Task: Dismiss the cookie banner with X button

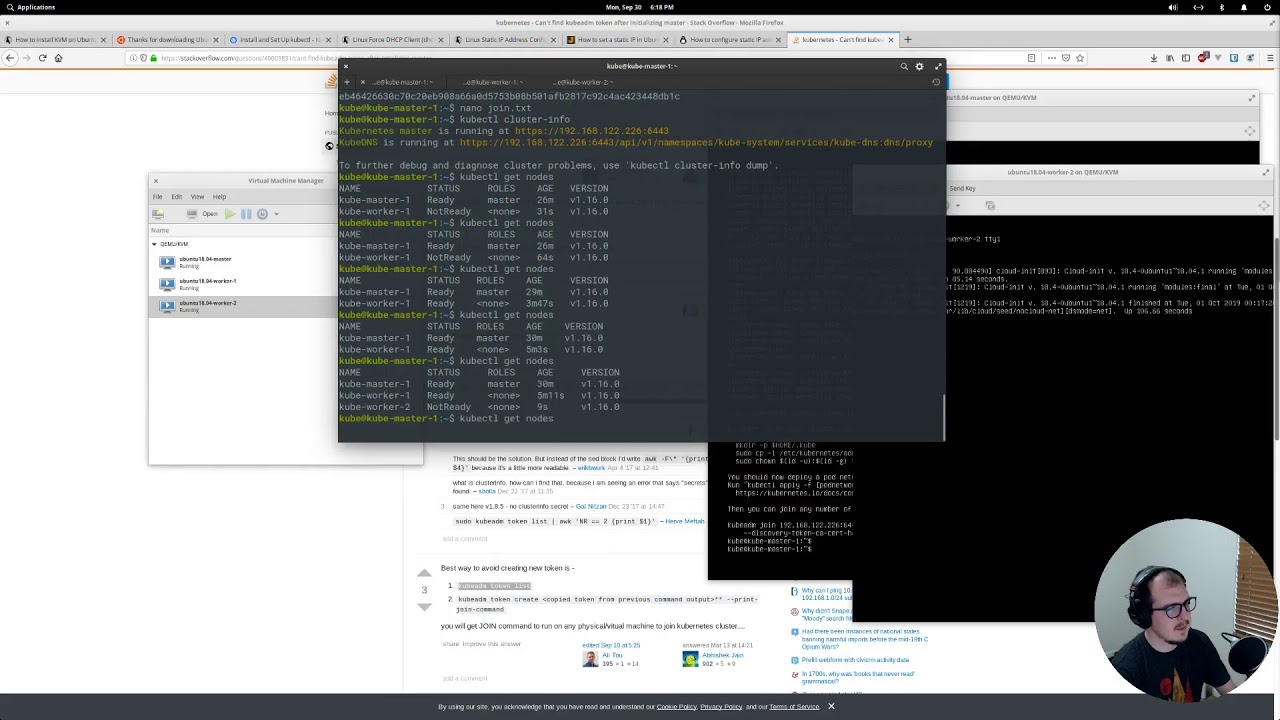Action: [831, 707]
